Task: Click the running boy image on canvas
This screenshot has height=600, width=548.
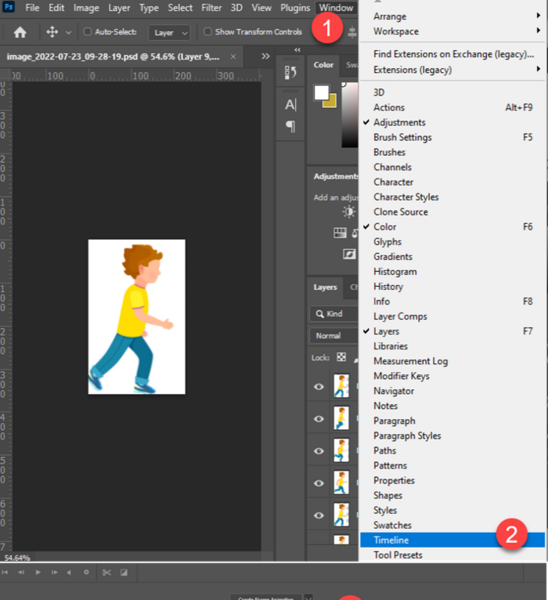Action: click(x=137, y=317)
